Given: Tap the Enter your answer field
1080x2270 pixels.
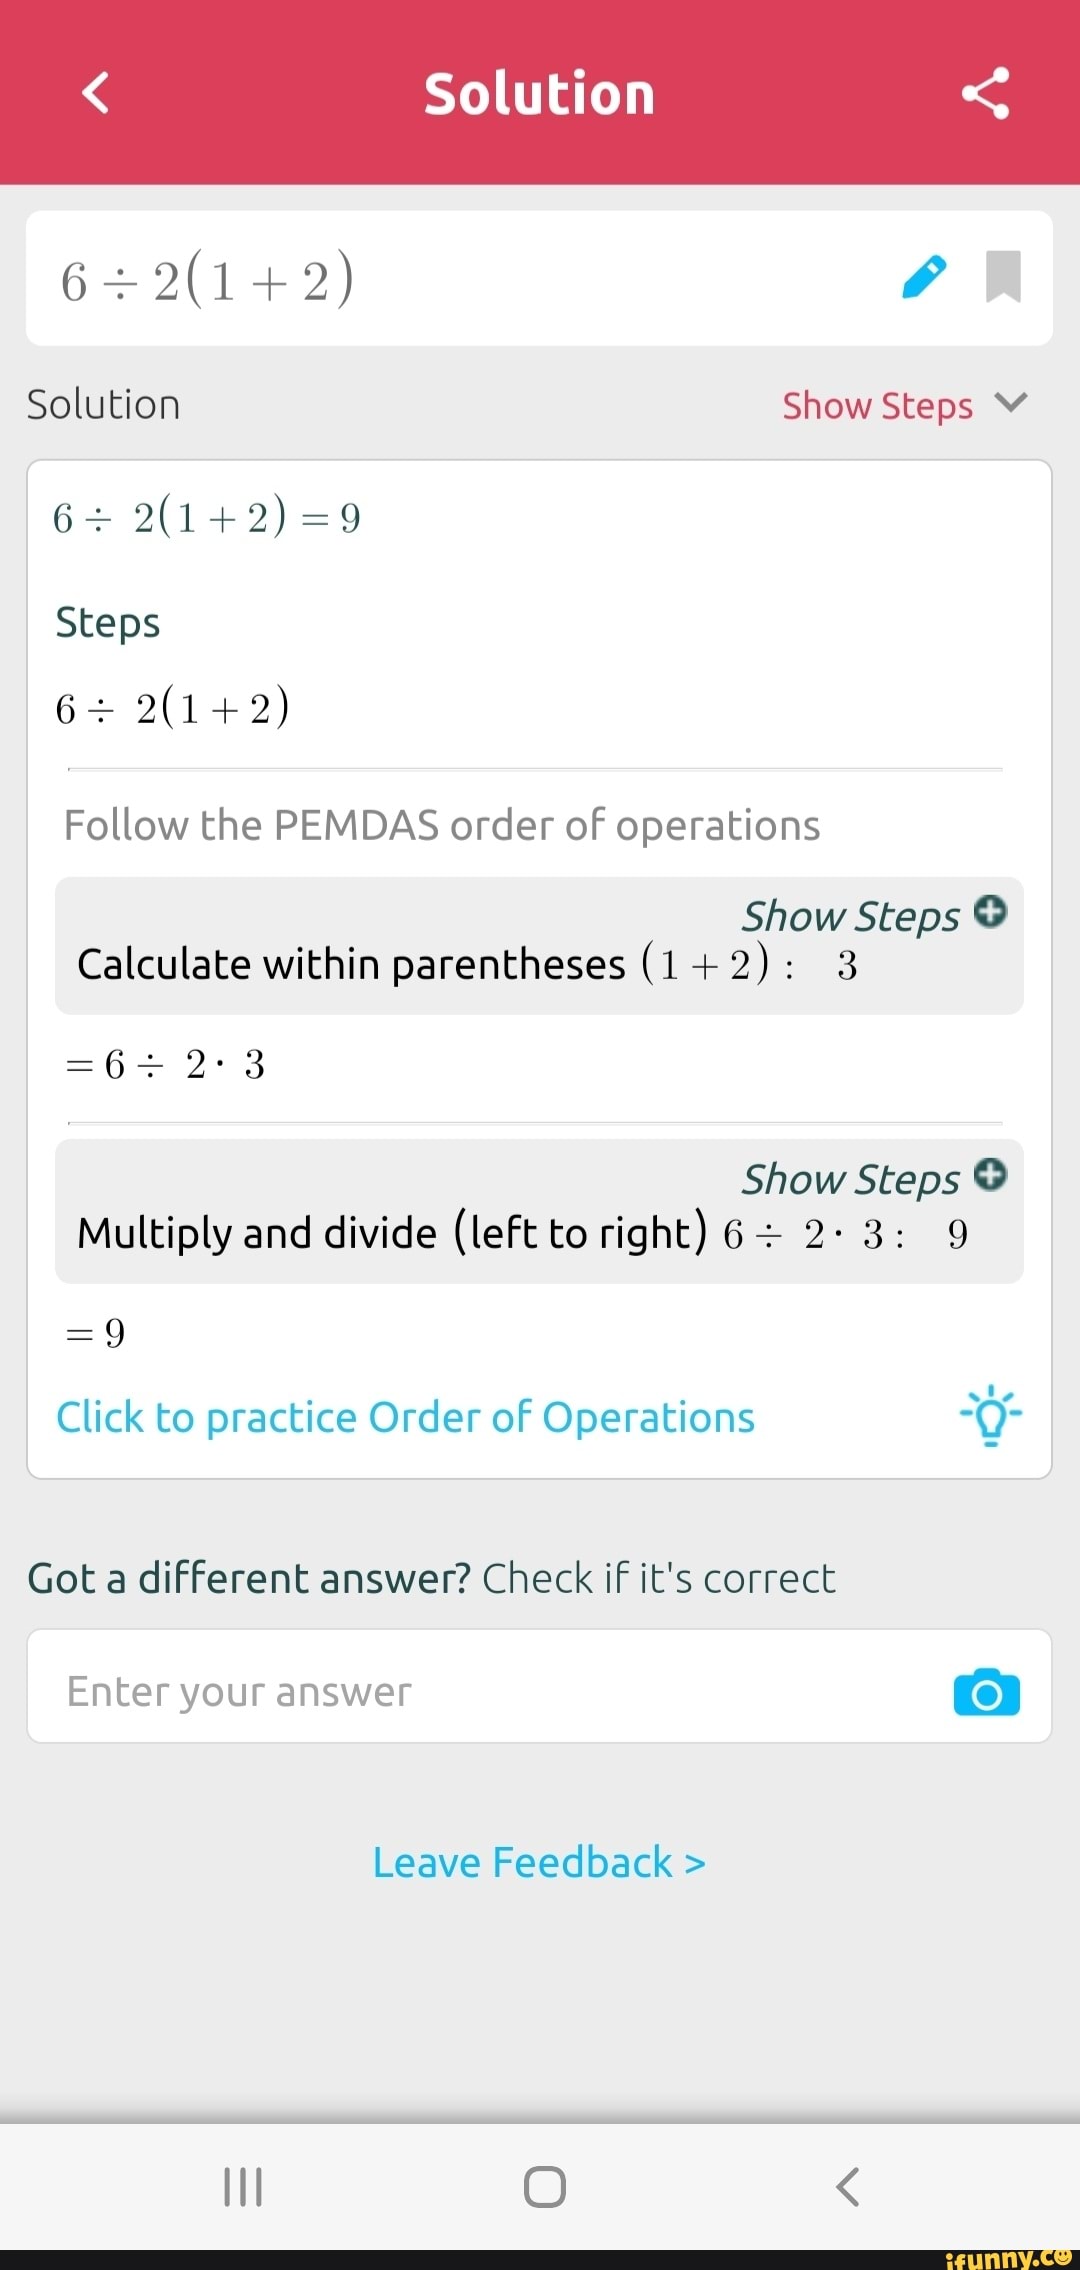Looking at the screenshot, I should point(400,1689).
